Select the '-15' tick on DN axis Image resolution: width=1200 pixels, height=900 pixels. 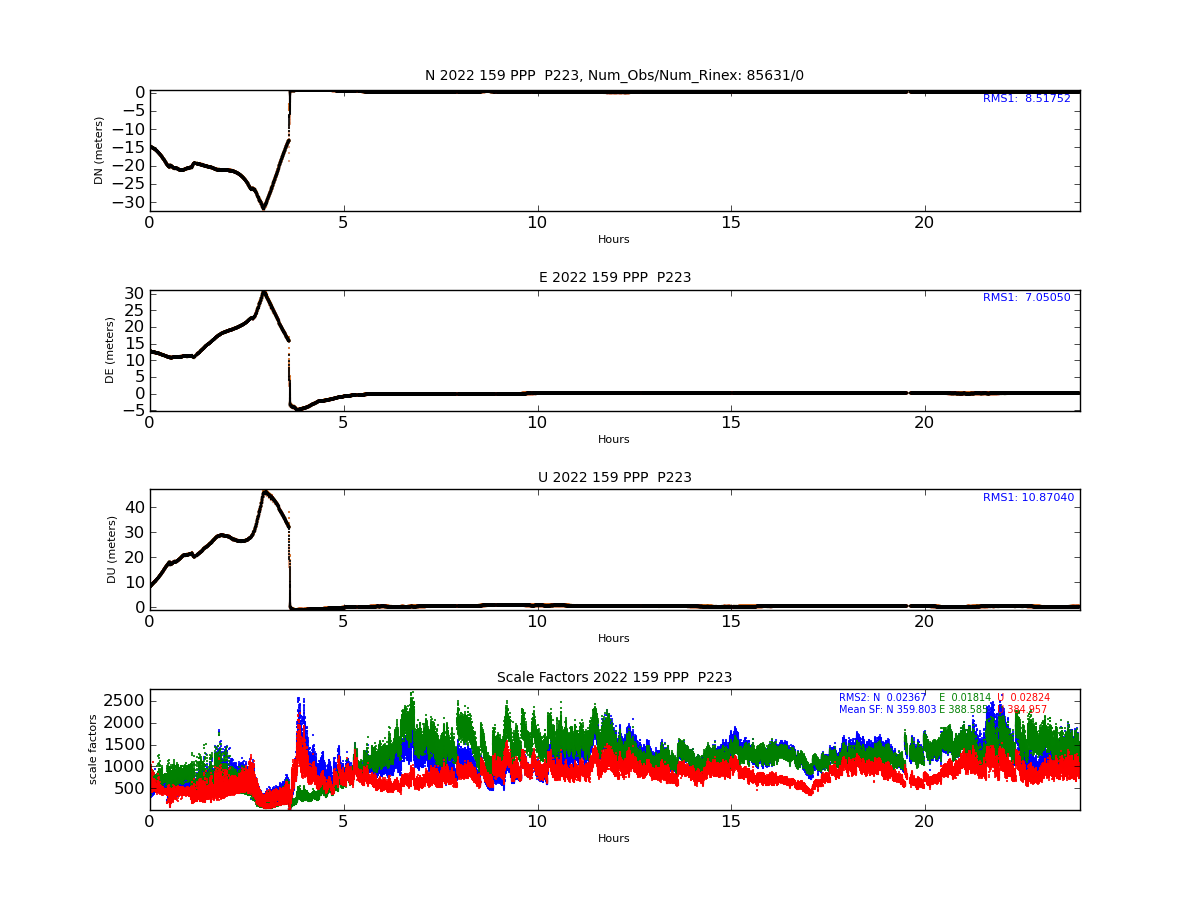click(131, 148)
